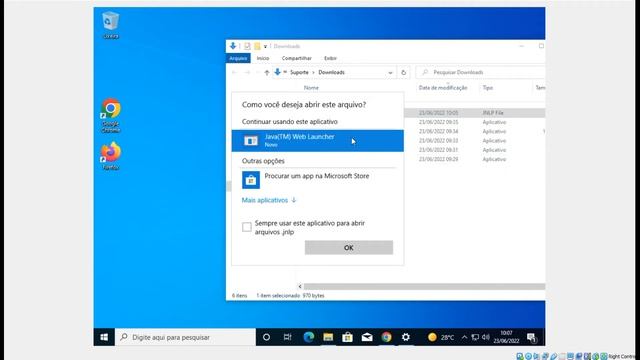Click the New folder quick access icon

point(257,46)
